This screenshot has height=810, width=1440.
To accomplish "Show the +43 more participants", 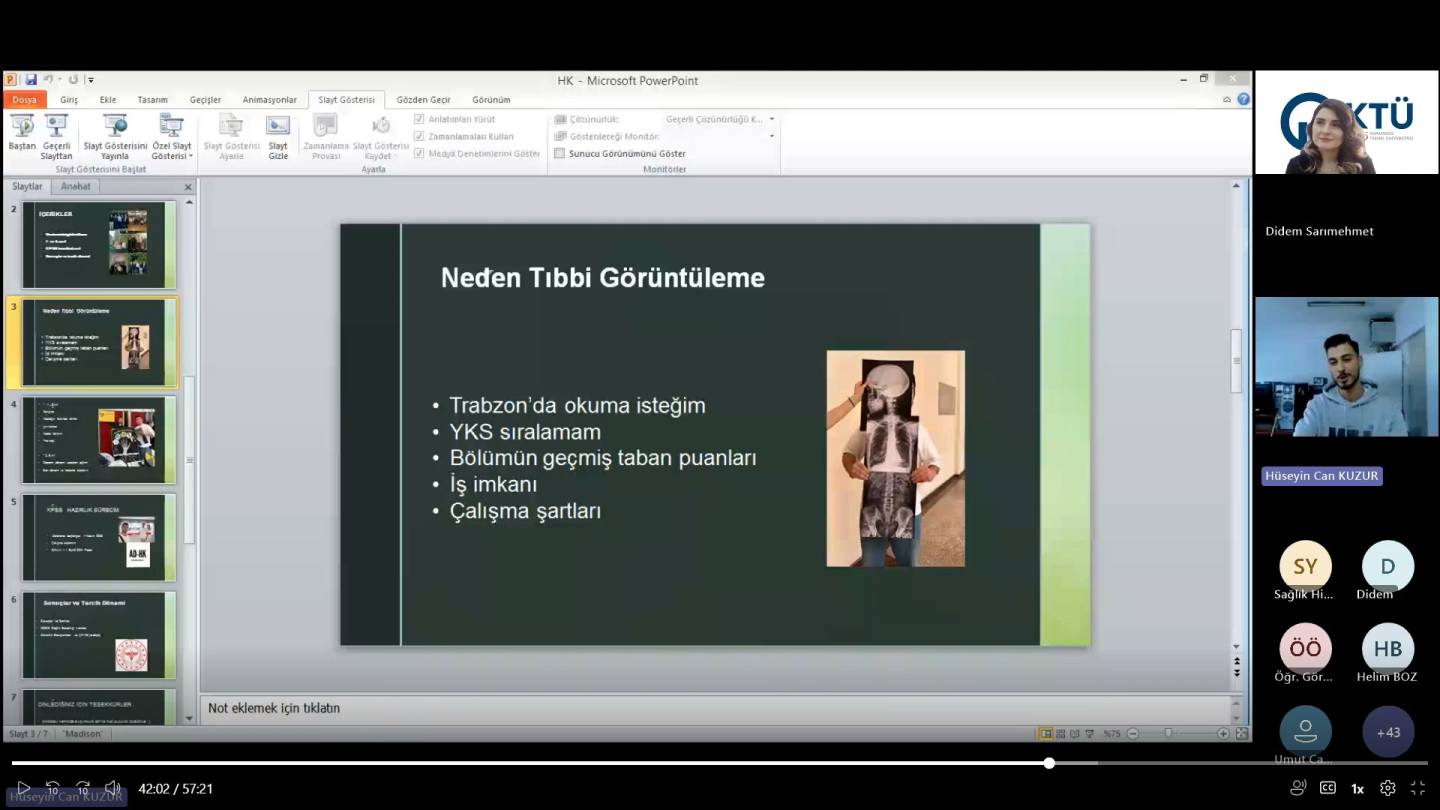I will click(1387, 732).
